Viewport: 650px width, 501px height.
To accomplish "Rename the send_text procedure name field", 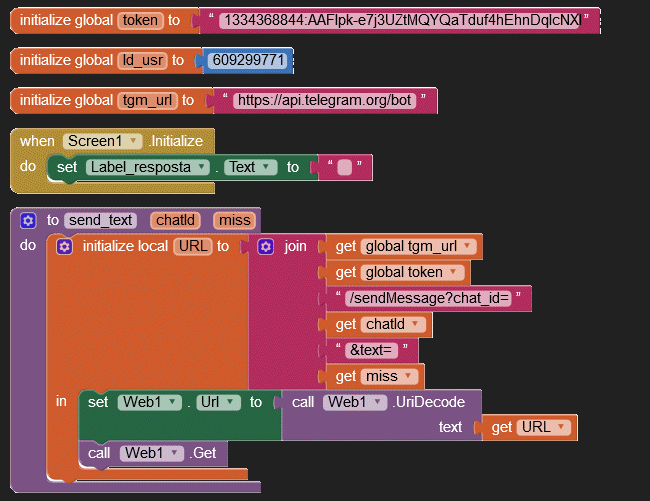I will 101,220.
